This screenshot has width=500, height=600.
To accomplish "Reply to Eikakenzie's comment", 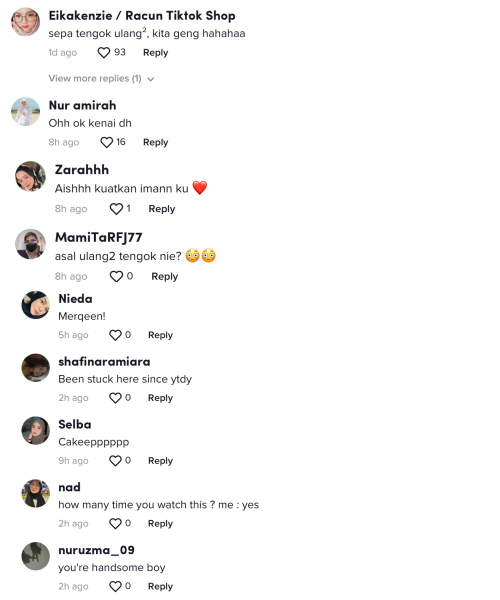I will point(155,52).
